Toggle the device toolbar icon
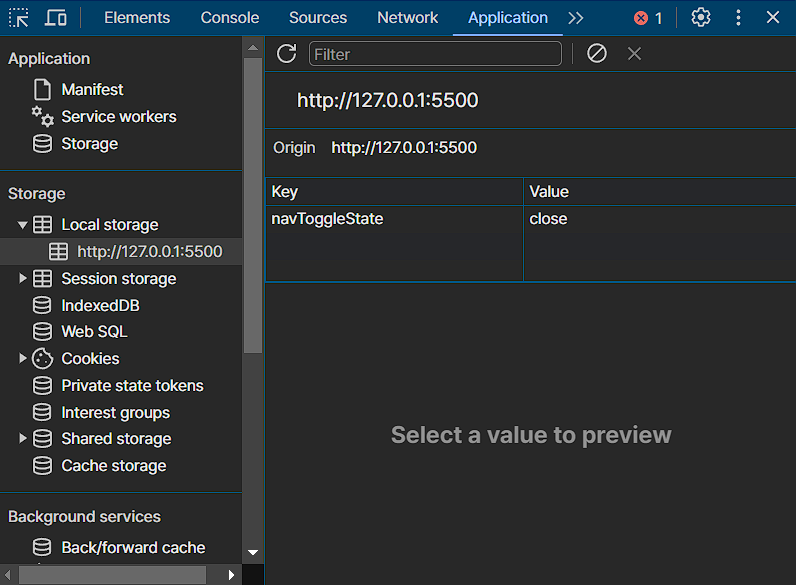The height and width of the screenshot is (585, 796). [x=56, y=18]
